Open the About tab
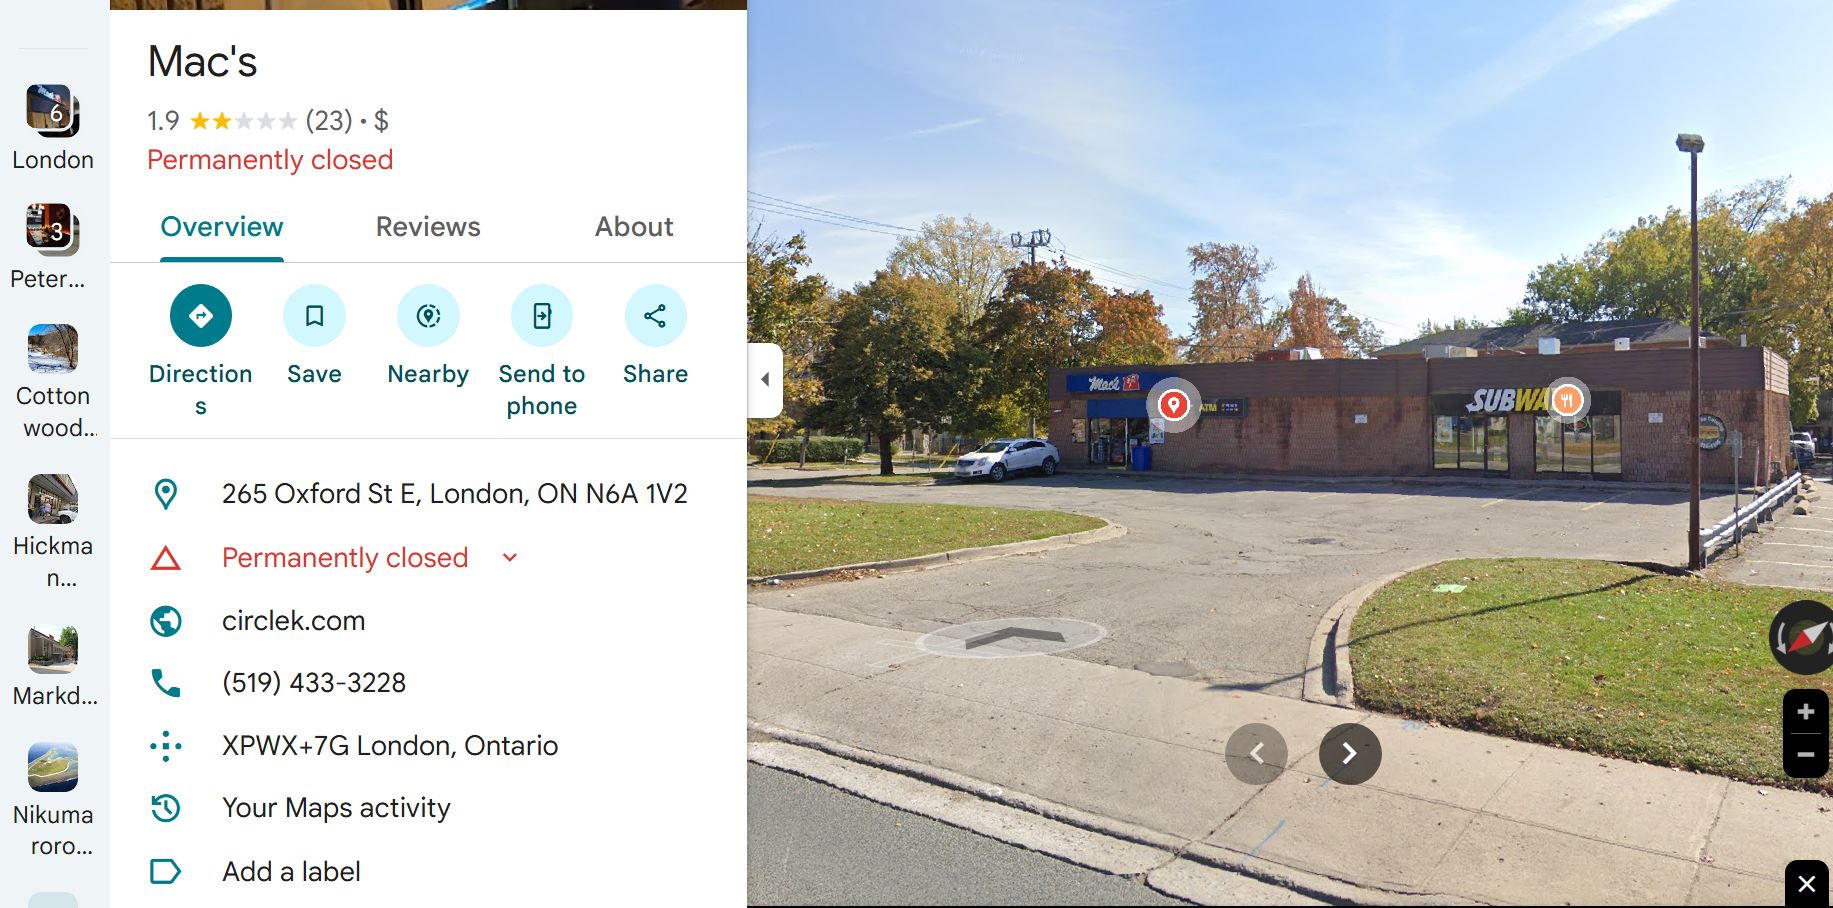The image size is (1833, 908). [x=634, y=227]
